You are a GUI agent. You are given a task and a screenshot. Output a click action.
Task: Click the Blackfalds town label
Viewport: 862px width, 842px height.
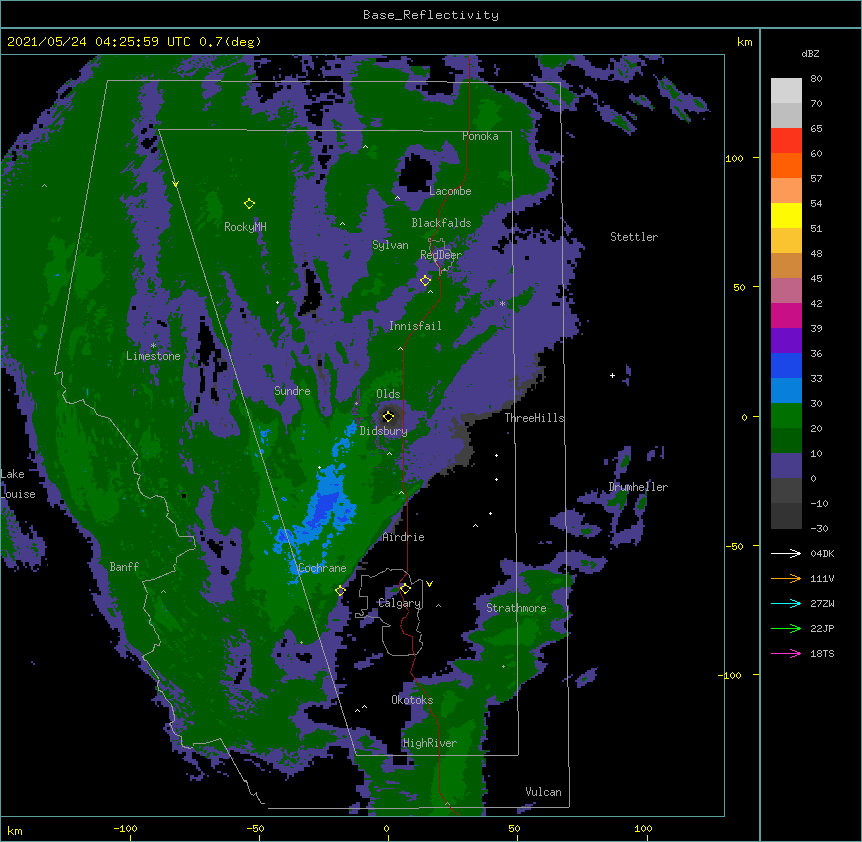click(x=441, y=223)
